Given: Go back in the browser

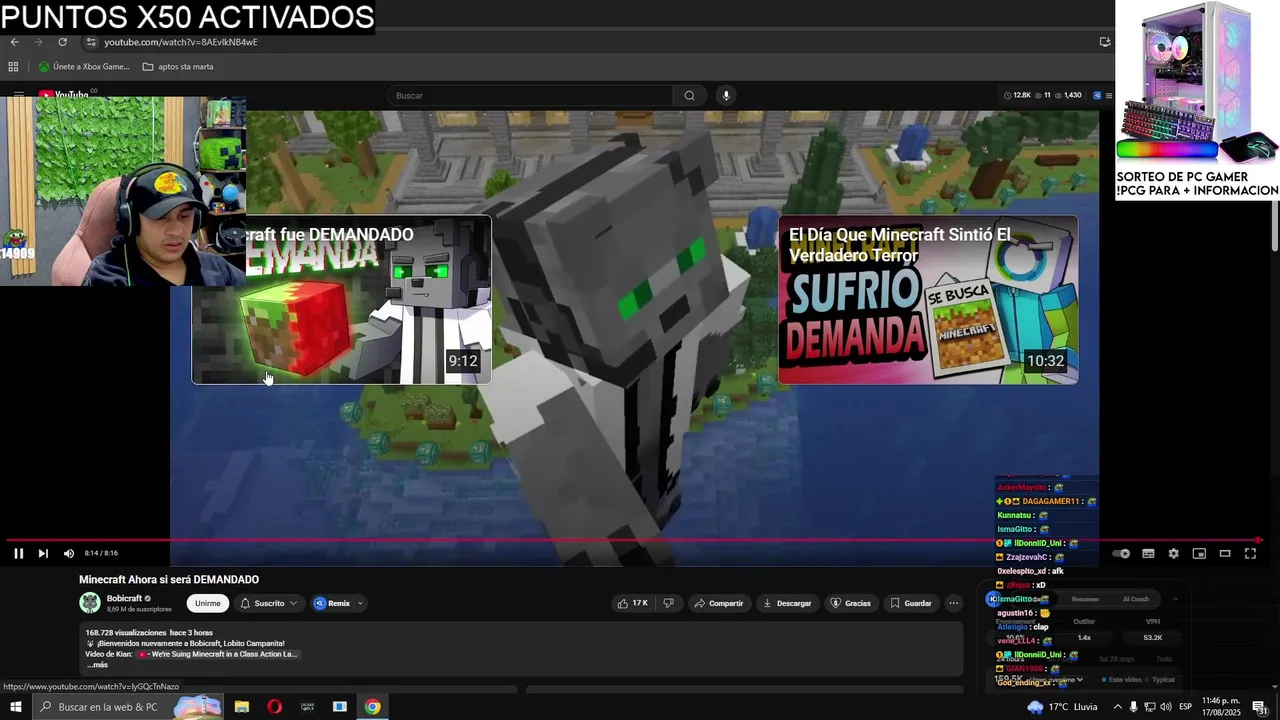Looking at the screenshot, I should point(14,42).
